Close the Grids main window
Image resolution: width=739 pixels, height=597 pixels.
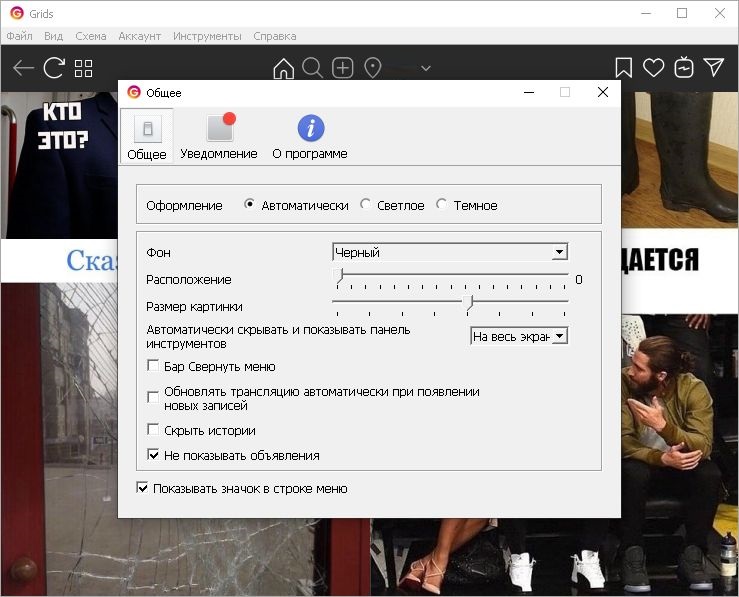tap(720, 13)
